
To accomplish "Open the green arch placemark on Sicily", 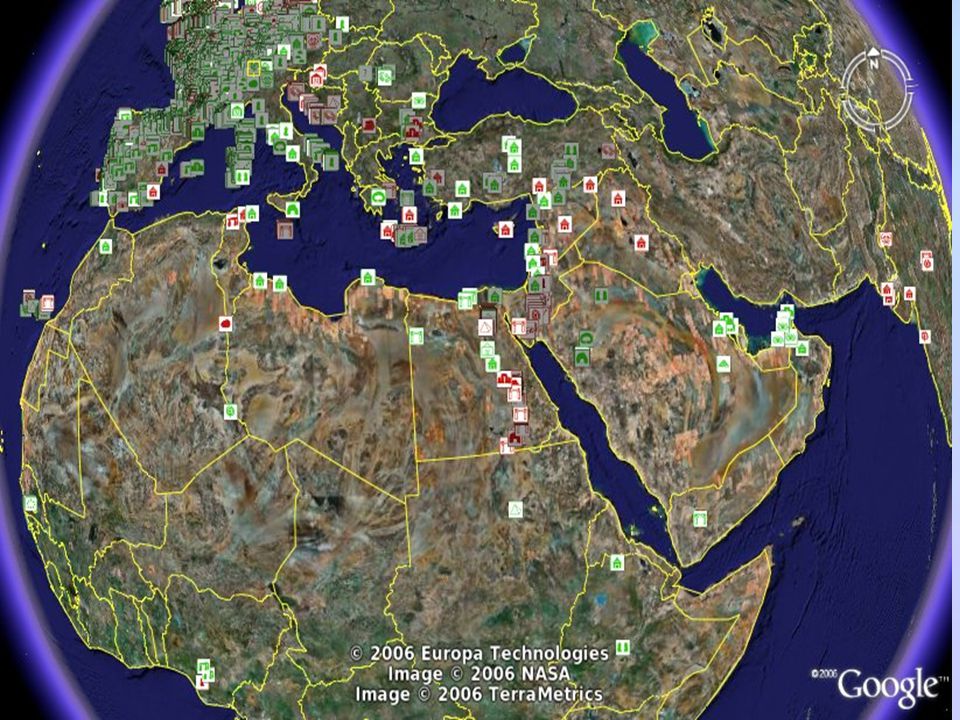I will [293, 209].
